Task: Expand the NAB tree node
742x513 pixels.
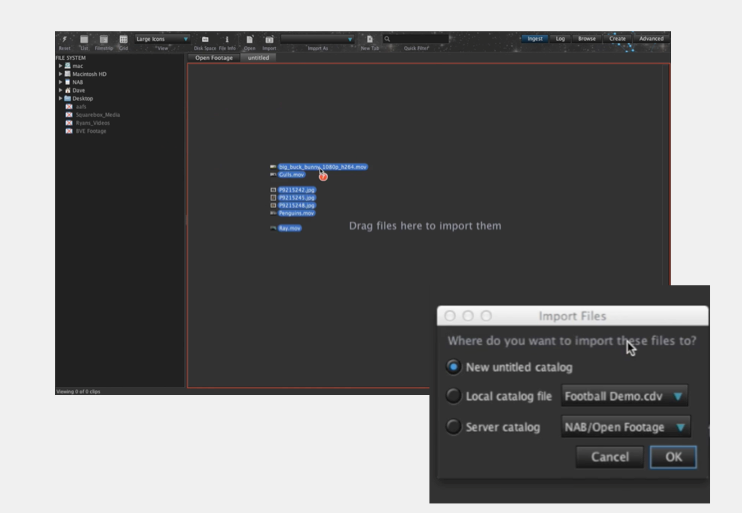Action: pos(61,82)
